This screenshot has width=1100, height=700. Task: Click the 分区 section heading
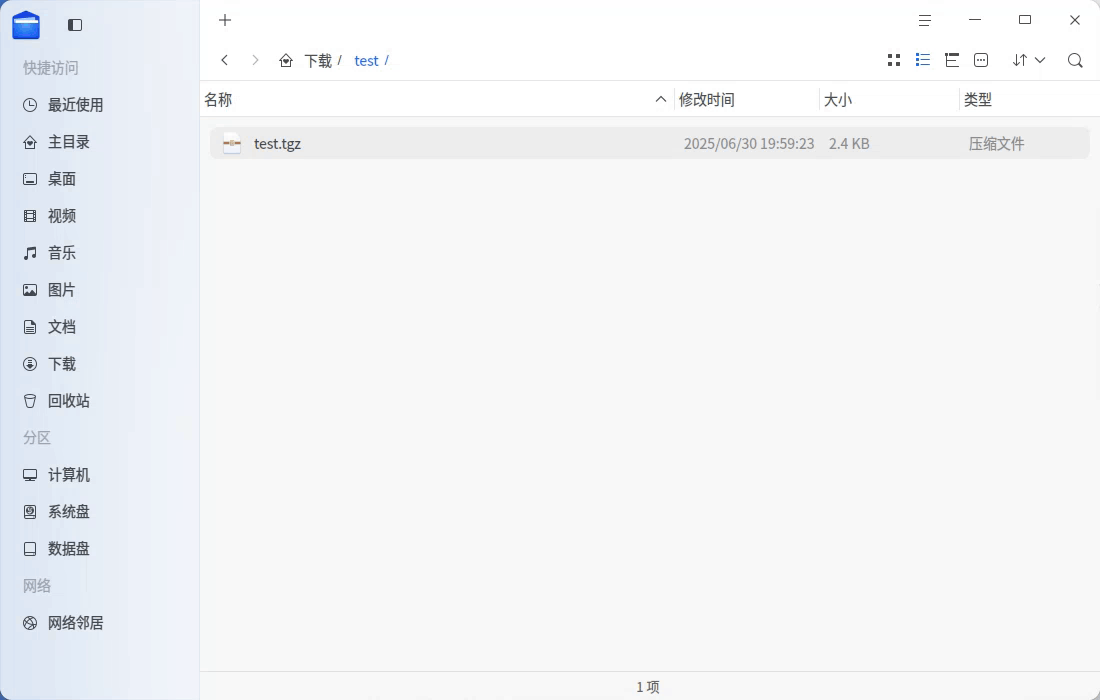coord(36,438)
